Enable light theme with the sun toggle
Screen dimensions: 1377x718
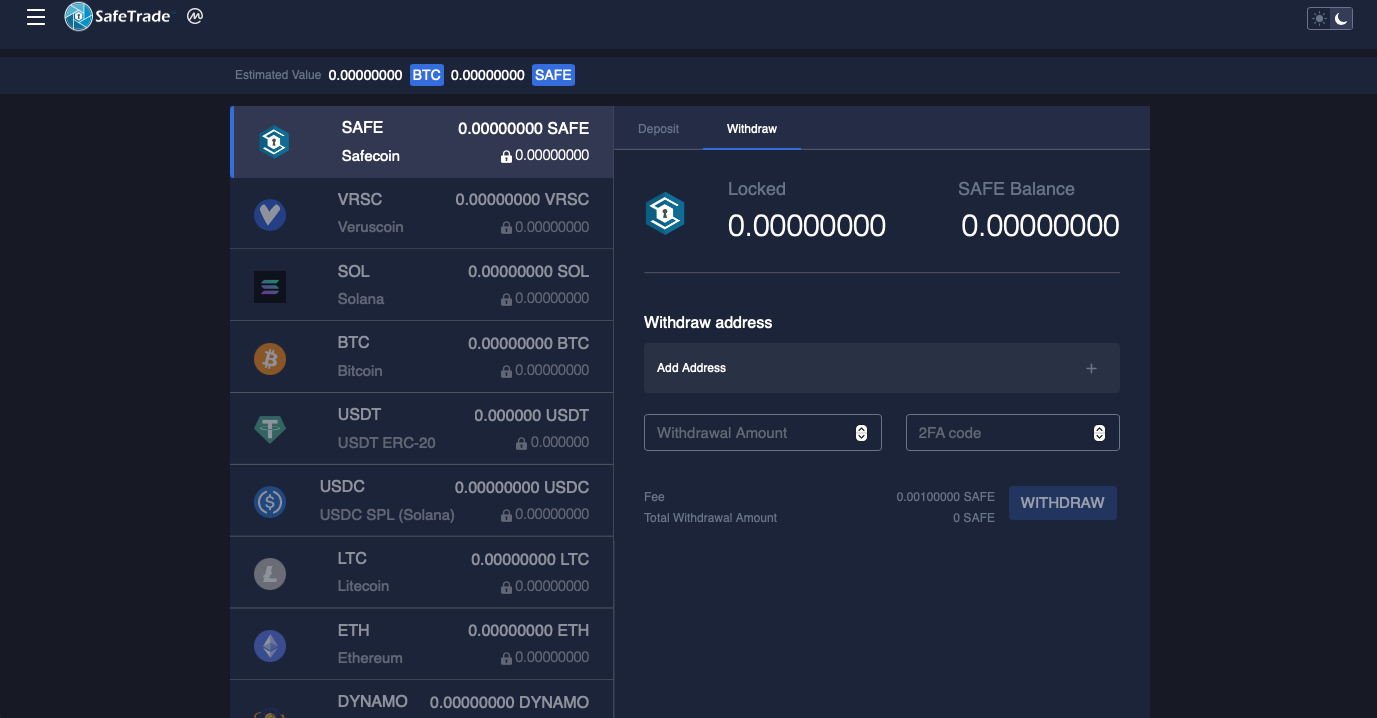click(1318, 17)
